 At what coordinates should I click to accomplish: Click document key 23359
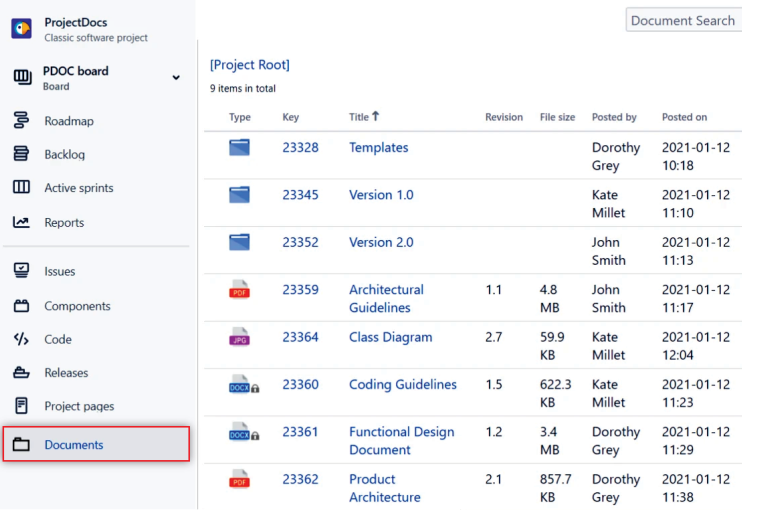point(301,290)
